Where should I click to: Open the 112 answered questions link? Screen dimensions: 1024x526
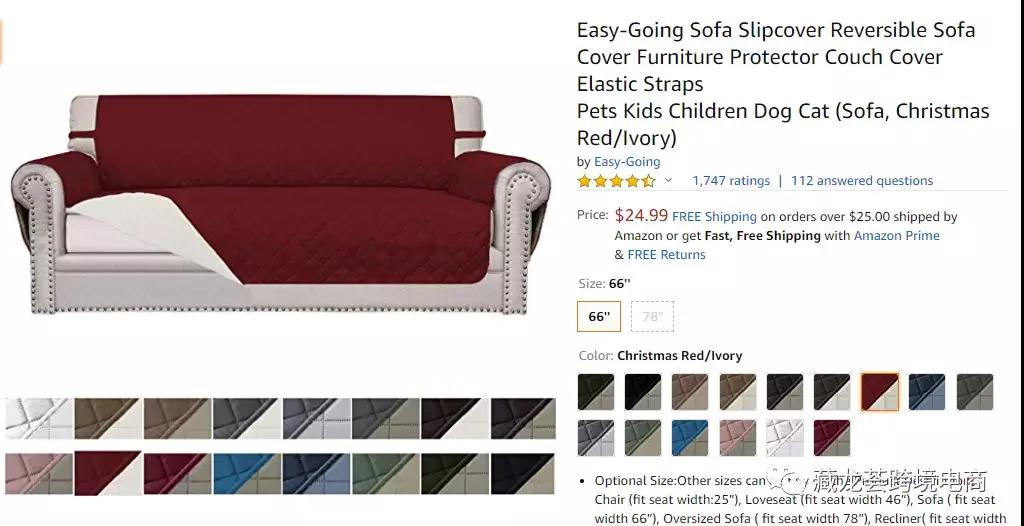(x=861, y=181)
